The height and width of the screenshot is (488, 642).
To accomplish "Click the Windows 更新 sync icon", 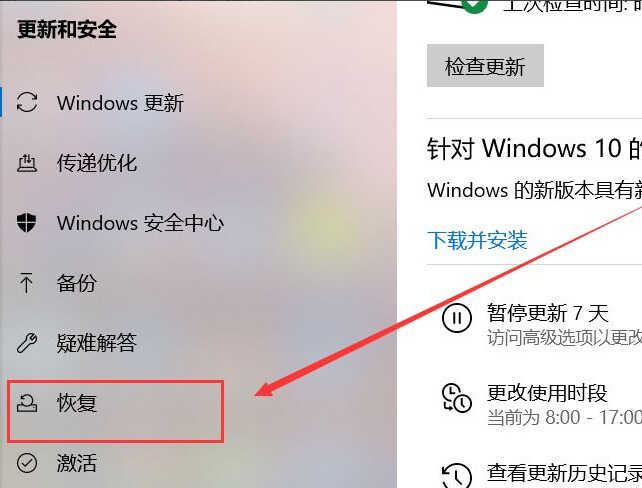I will tap(27, 102).
